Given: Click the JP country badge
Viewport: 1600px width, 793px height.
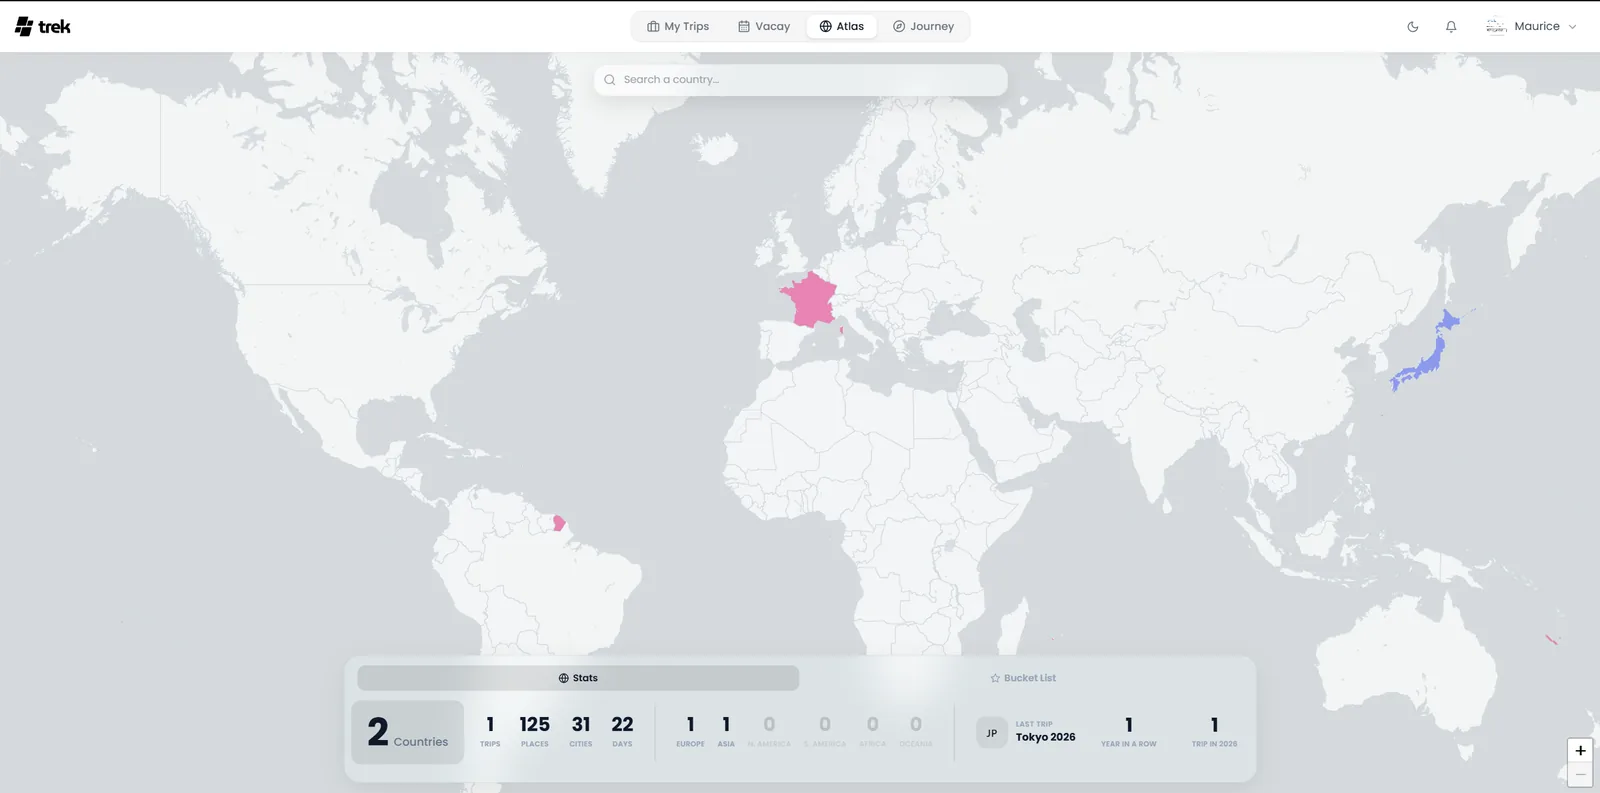Looking at the screenshot, I should (x=992, y=733).
